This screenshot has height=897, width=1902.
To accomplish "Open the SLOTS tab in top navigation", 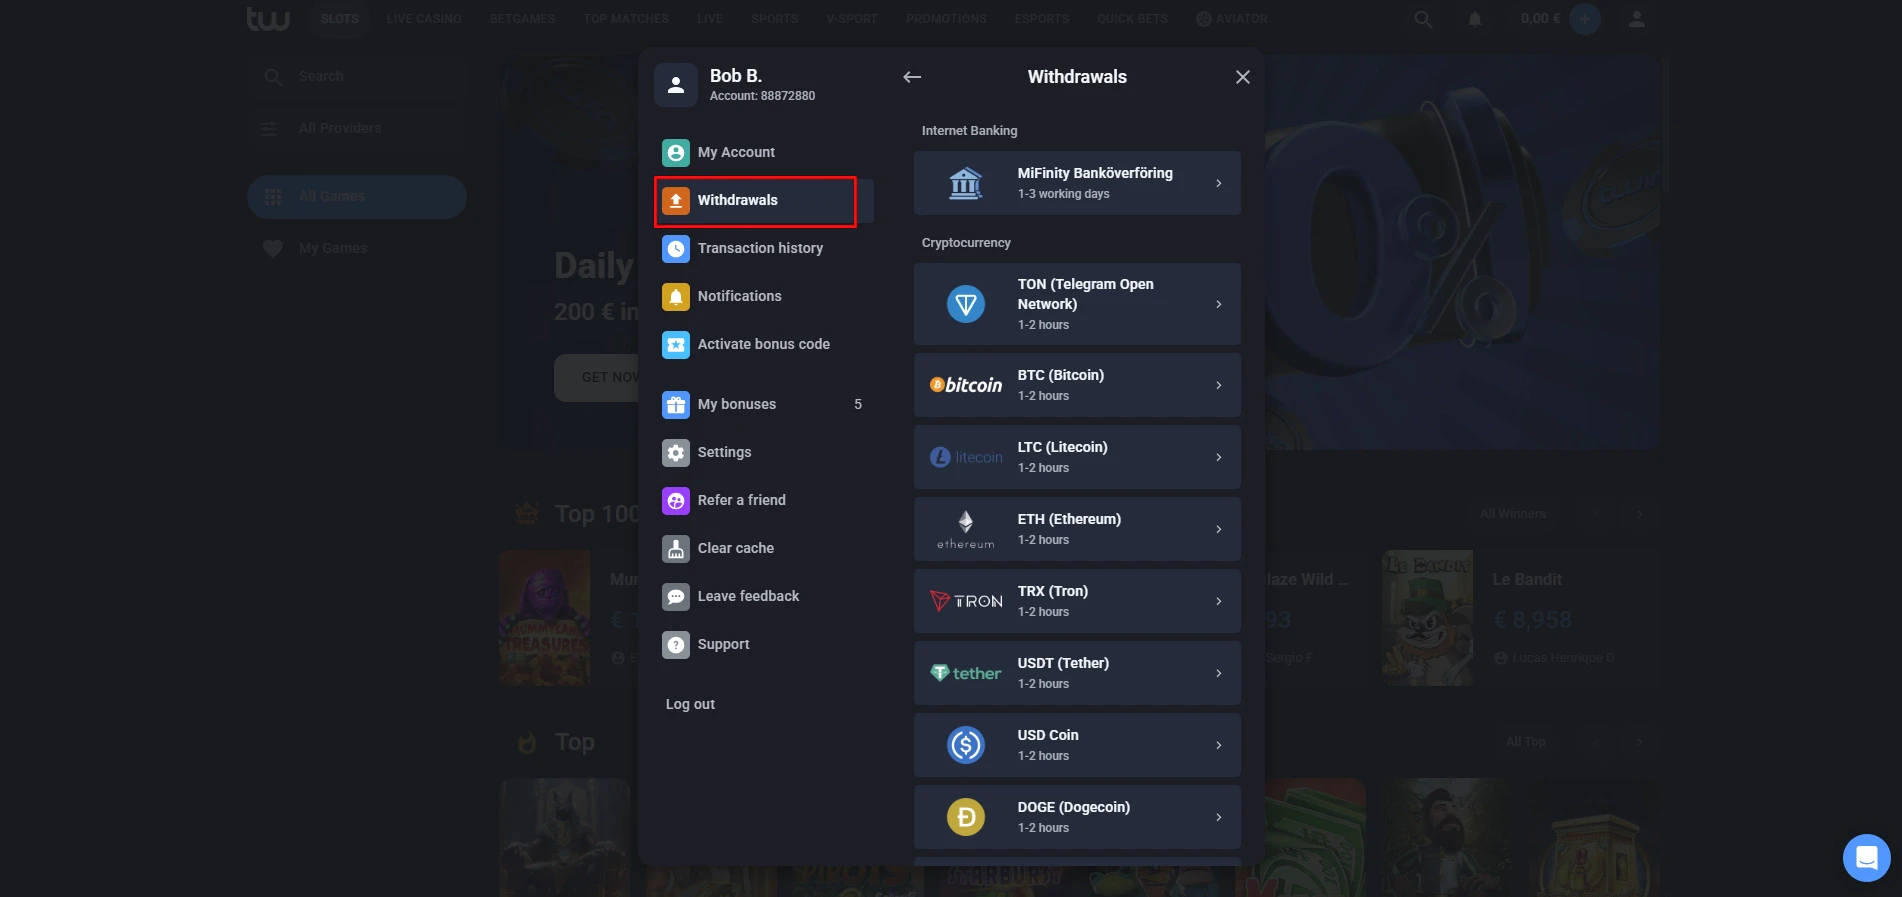I will [340, 19].
